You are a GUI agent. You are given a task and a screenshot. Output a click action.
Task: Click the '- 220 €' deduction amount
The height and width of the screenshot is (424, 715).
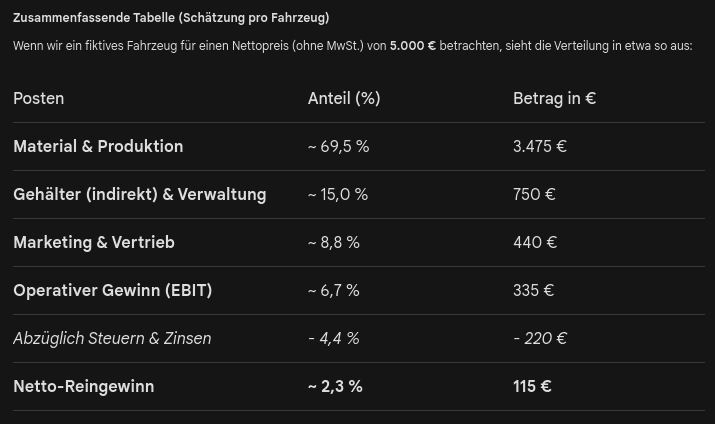coord(540,338)
